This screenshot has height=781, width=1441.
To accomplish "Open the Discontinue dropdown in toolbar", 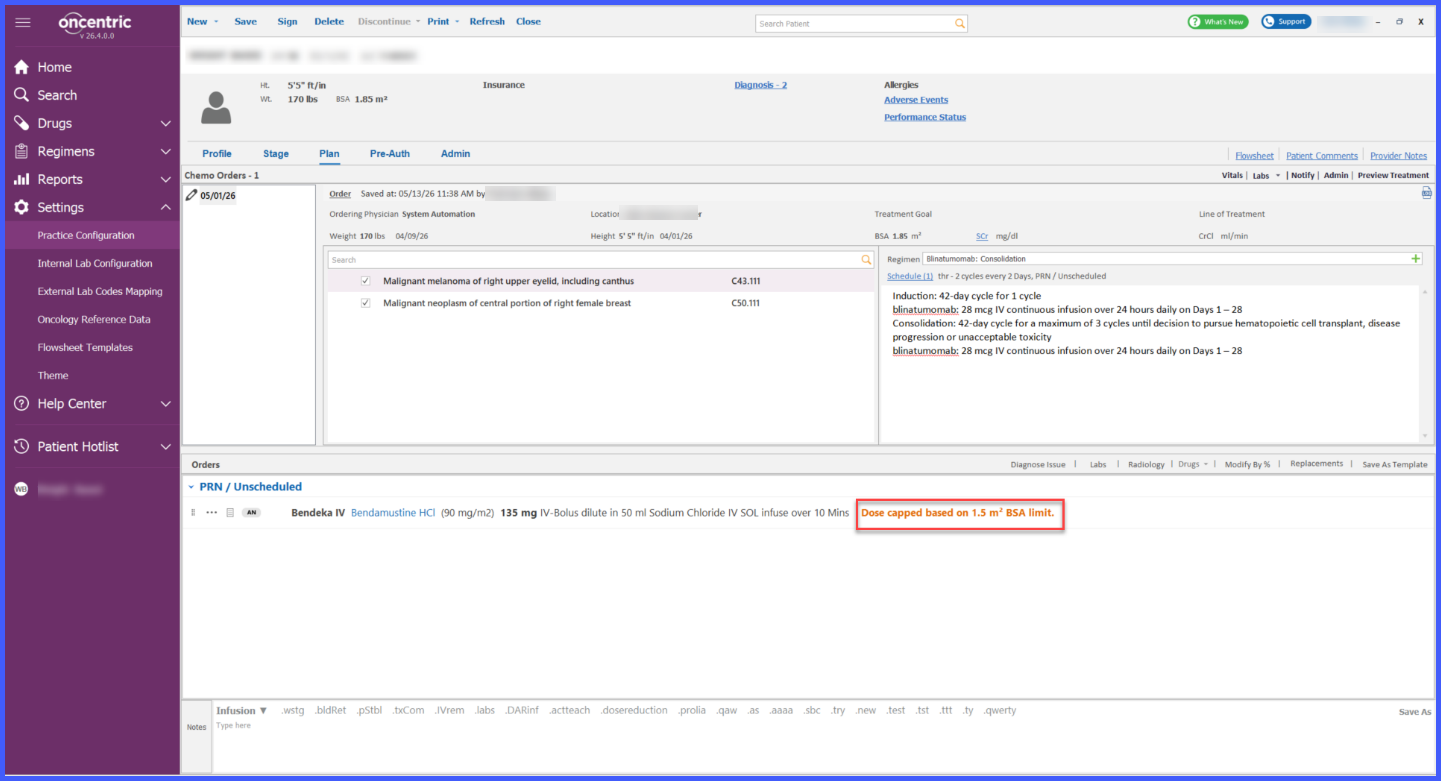I will click(389, 21).
